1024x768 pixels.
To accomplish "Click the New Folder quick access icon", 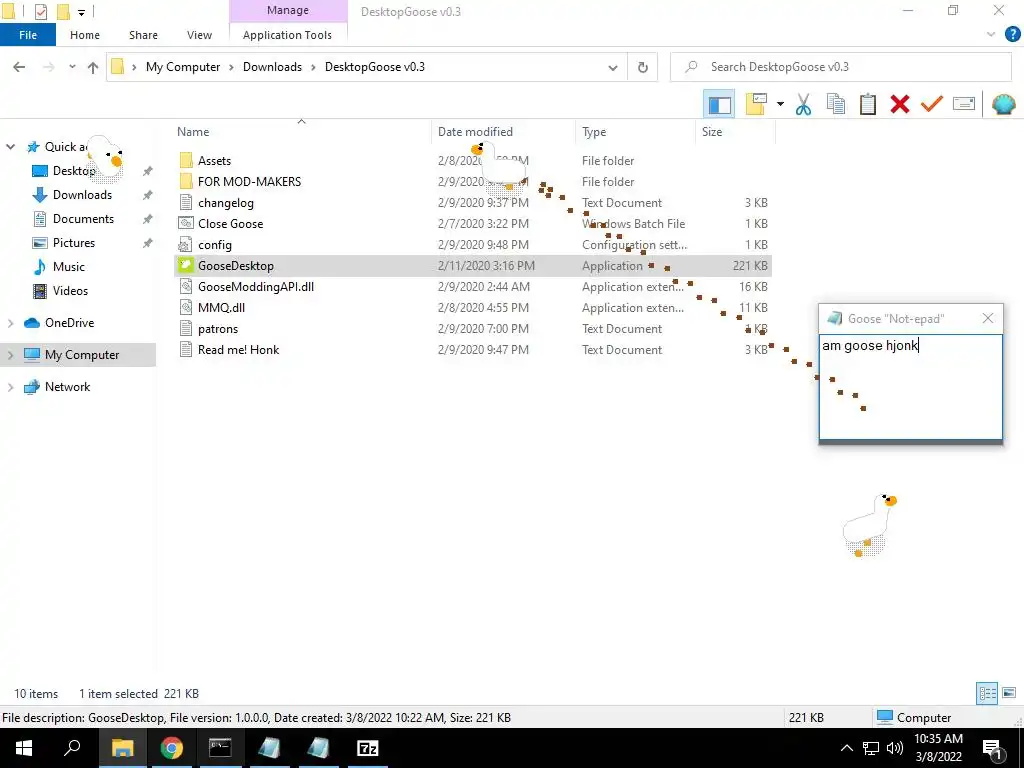I will point(63,11).
